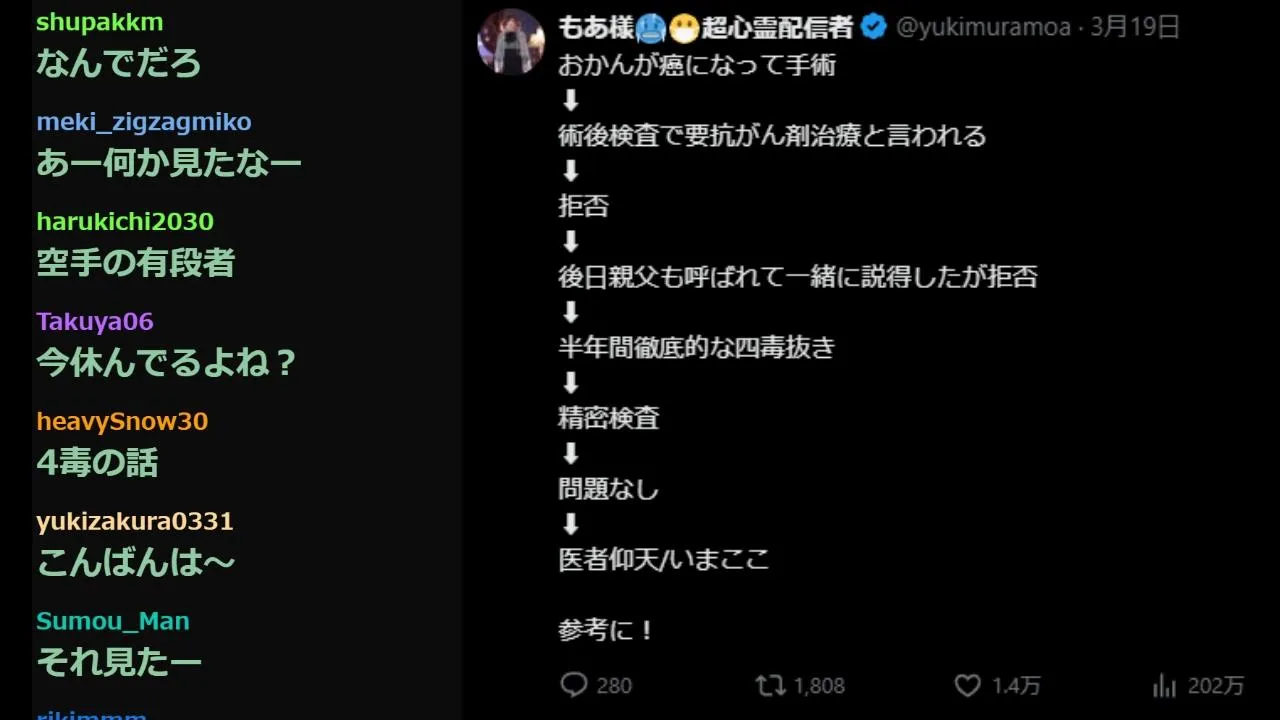Click chat username Sumou_Man
1280x720 pixels.
[113, 621]
